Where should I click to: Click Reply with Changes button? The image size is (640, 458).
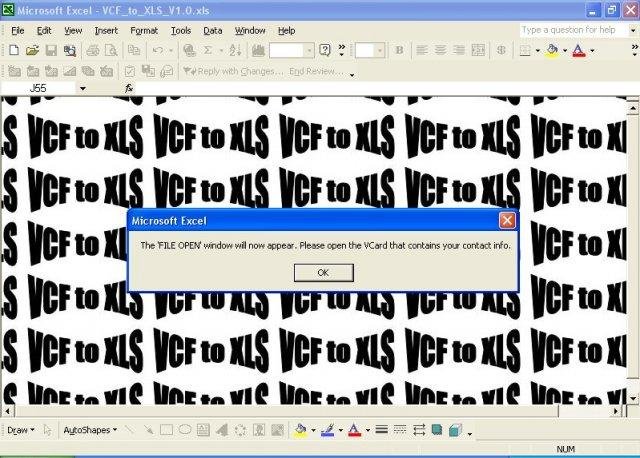(233, 71)
